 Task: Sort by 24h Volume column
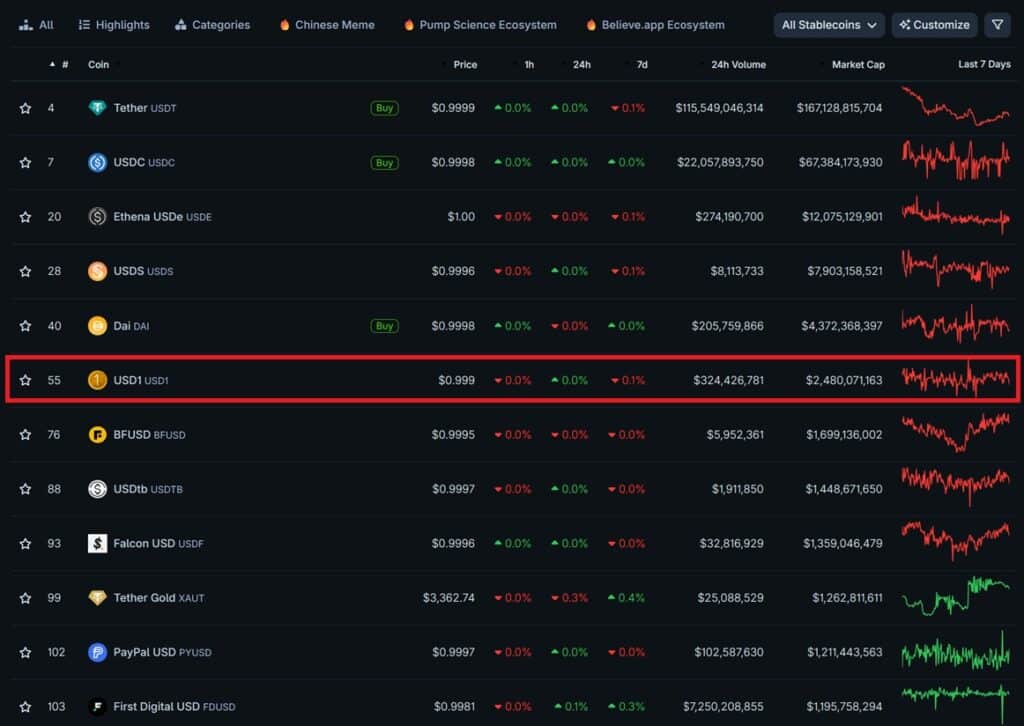[737, 65]
